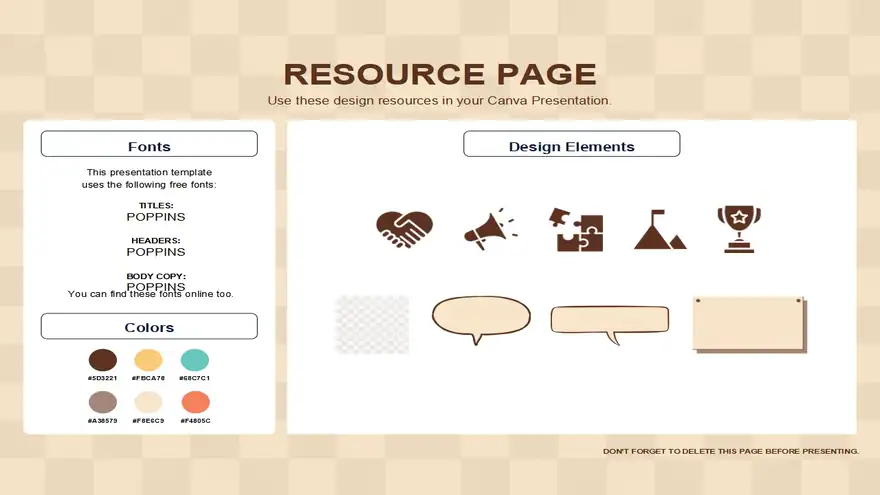Select the 'DON'T FORGET TO DELETE THIS PAGE' note
Screen dimensions: 880x495
(731, 451)
